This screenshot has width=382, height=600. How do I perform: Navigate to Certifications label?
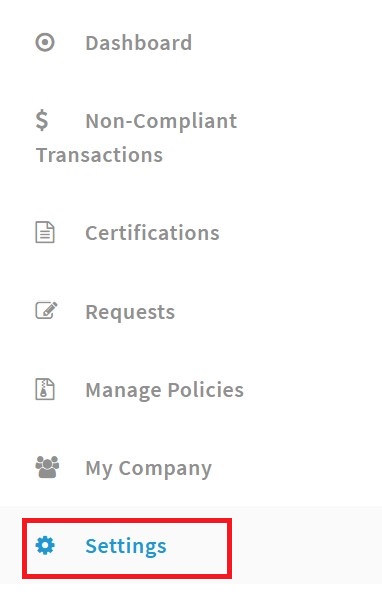[152, 233]
